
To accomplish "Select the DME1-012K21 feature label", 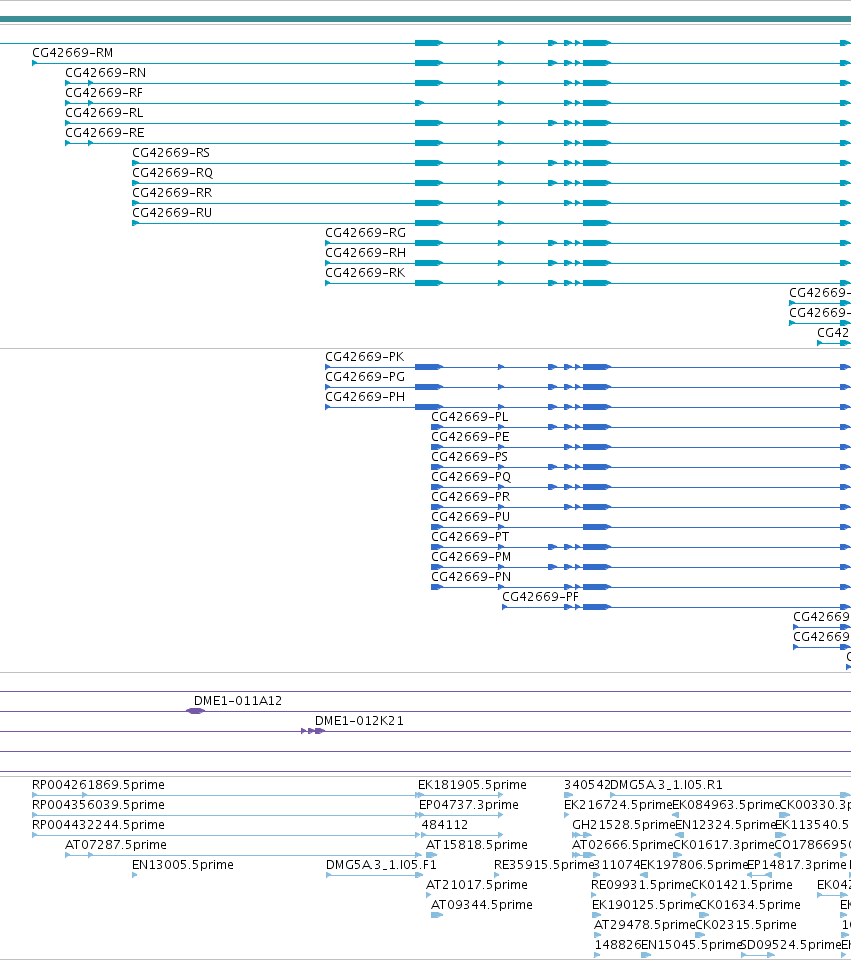I will tap(359, 721).
